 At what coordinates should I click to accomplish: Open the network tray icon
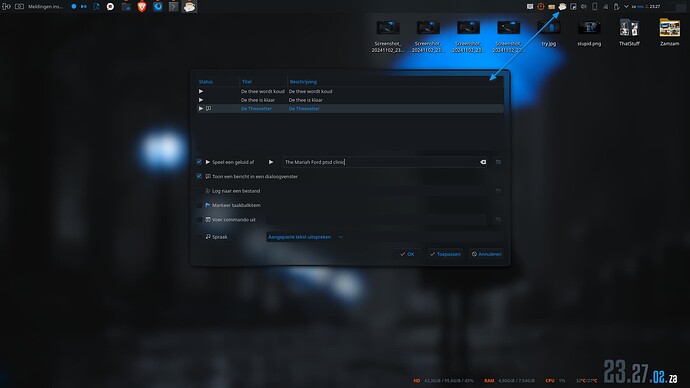(606, 7)
